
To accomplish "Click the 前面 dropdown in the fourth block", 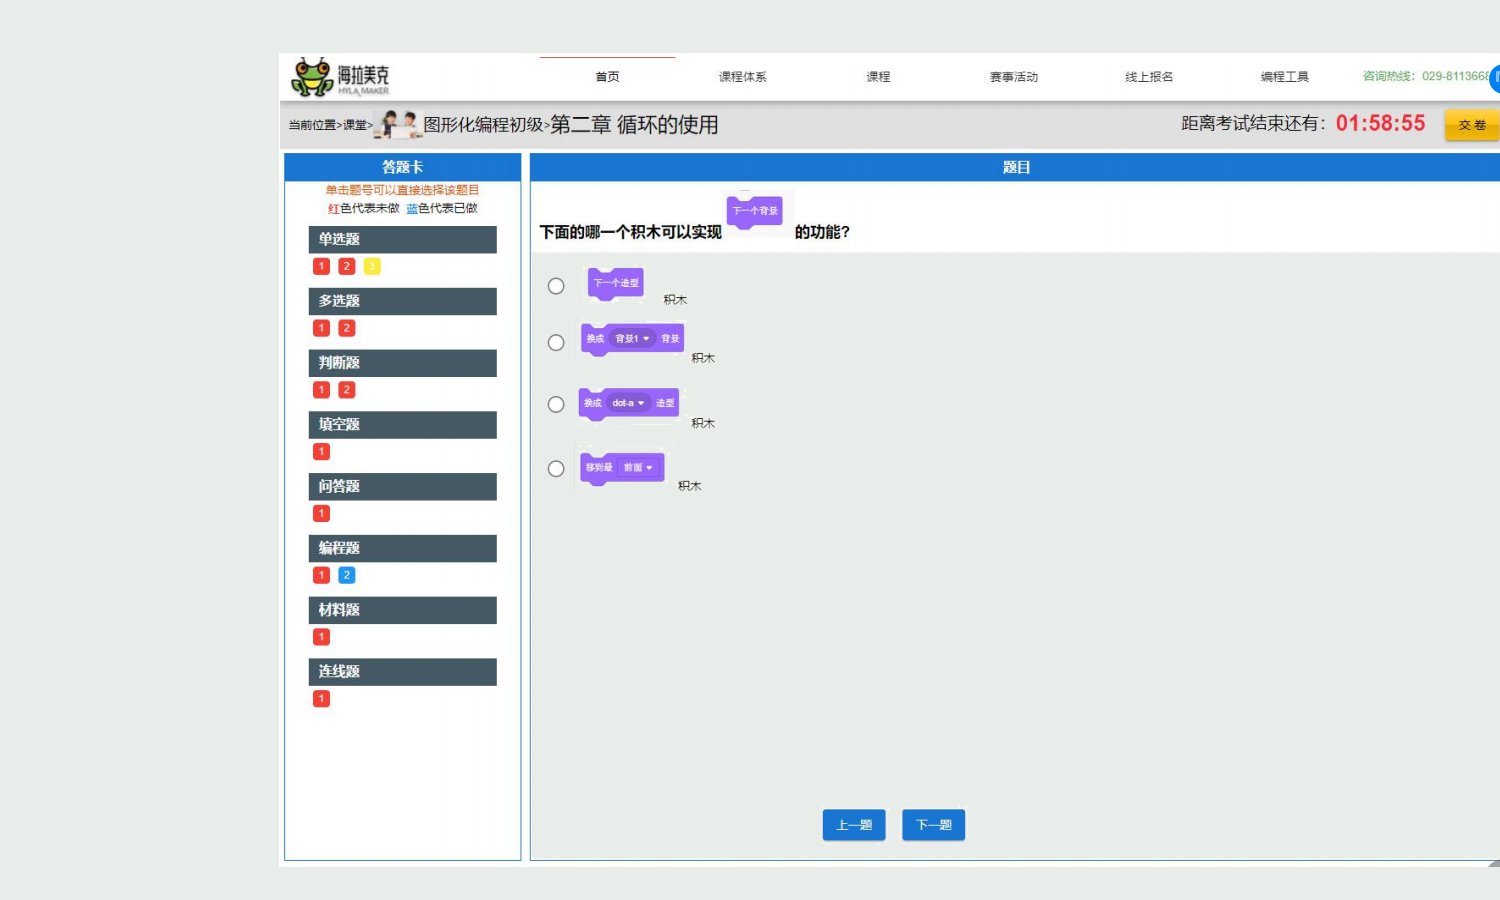I will [x=638, y=468].
